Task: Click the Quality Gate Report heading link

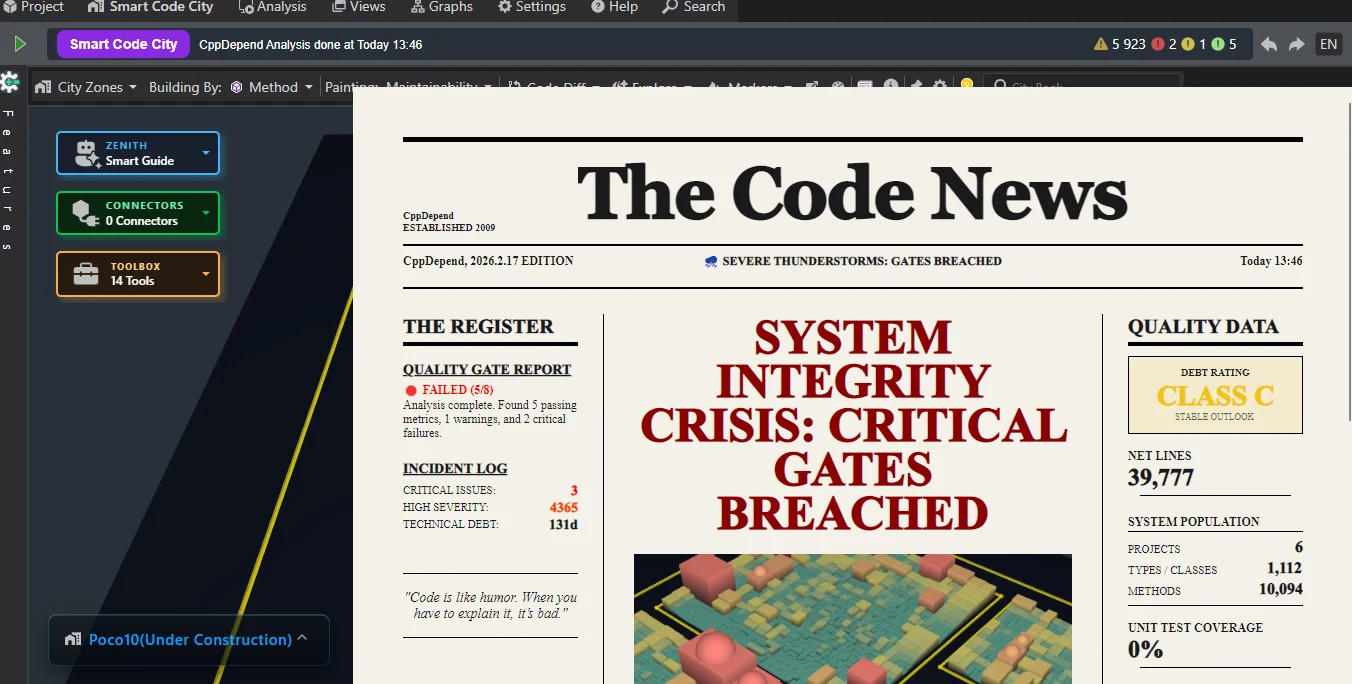Action: coord(487,369)
